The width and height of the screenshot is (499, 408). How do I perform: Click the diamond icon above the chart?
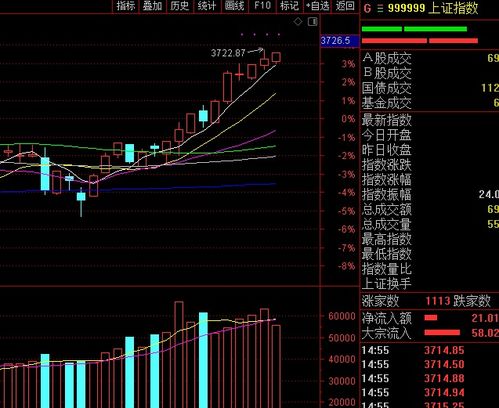coord(298,22)
